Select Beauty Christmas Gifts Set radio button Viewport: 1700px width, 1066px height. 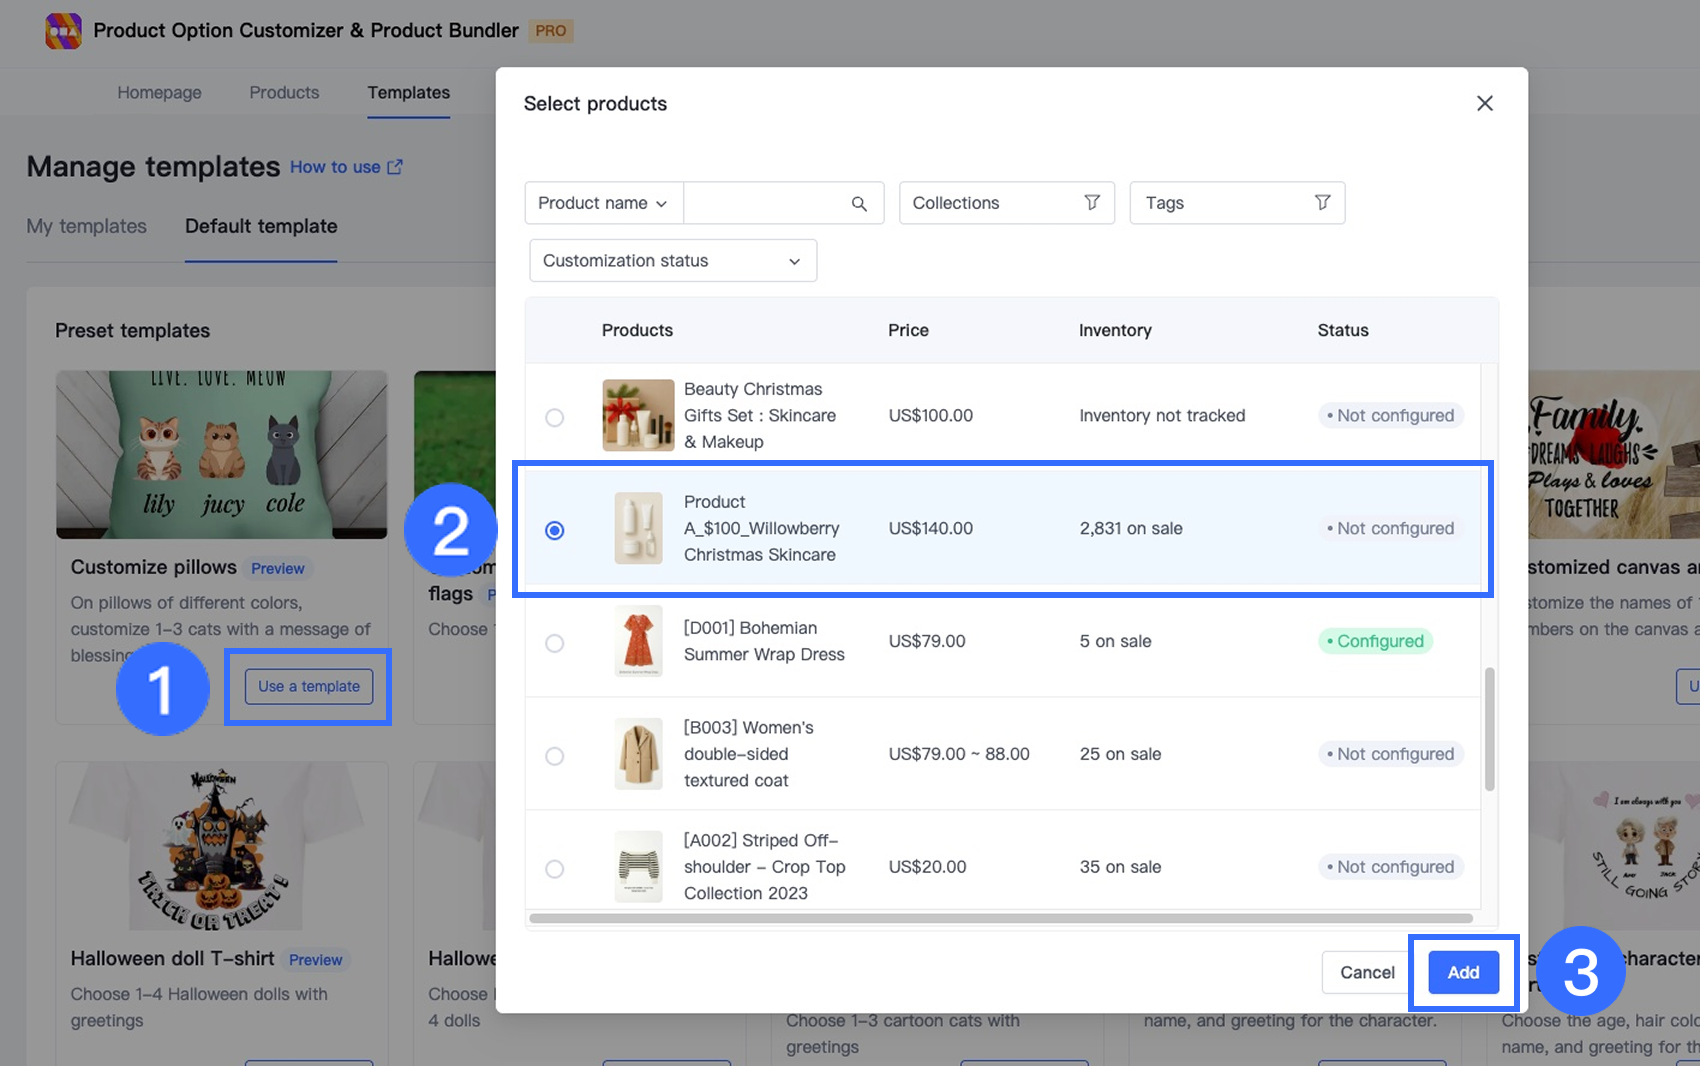[554, 417]
